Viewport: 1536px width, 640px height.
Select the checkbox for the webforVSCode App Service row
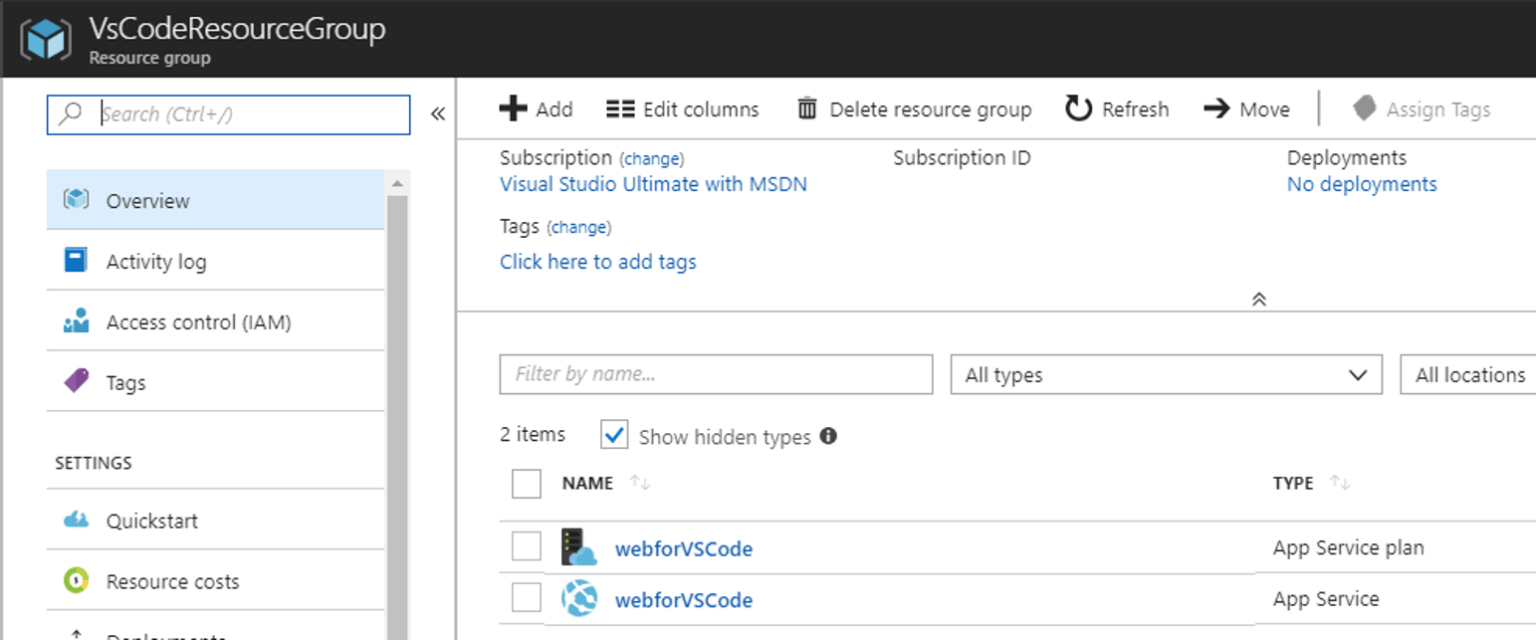tap(526, 600)
